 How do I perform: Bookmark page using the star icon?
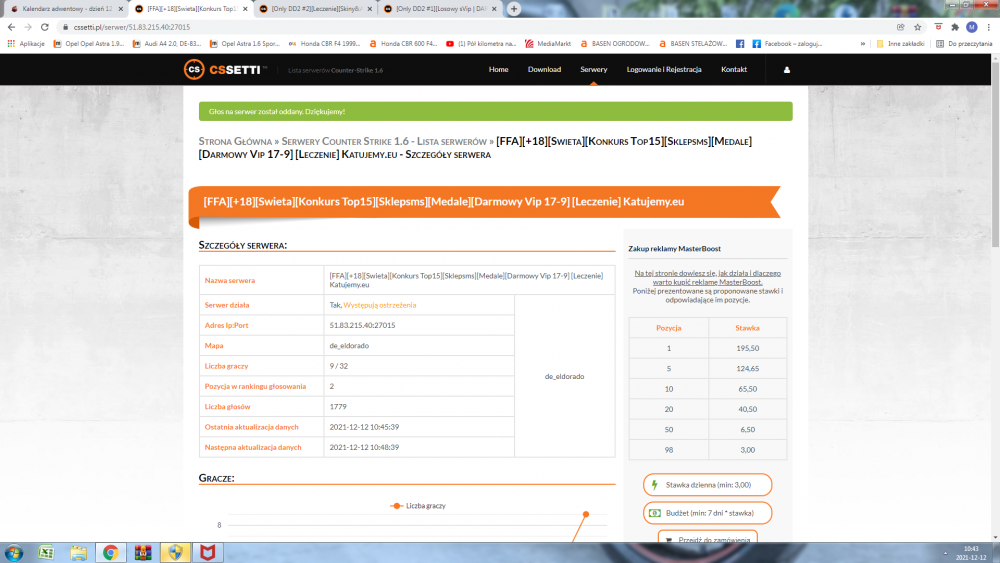click(918, 27)
